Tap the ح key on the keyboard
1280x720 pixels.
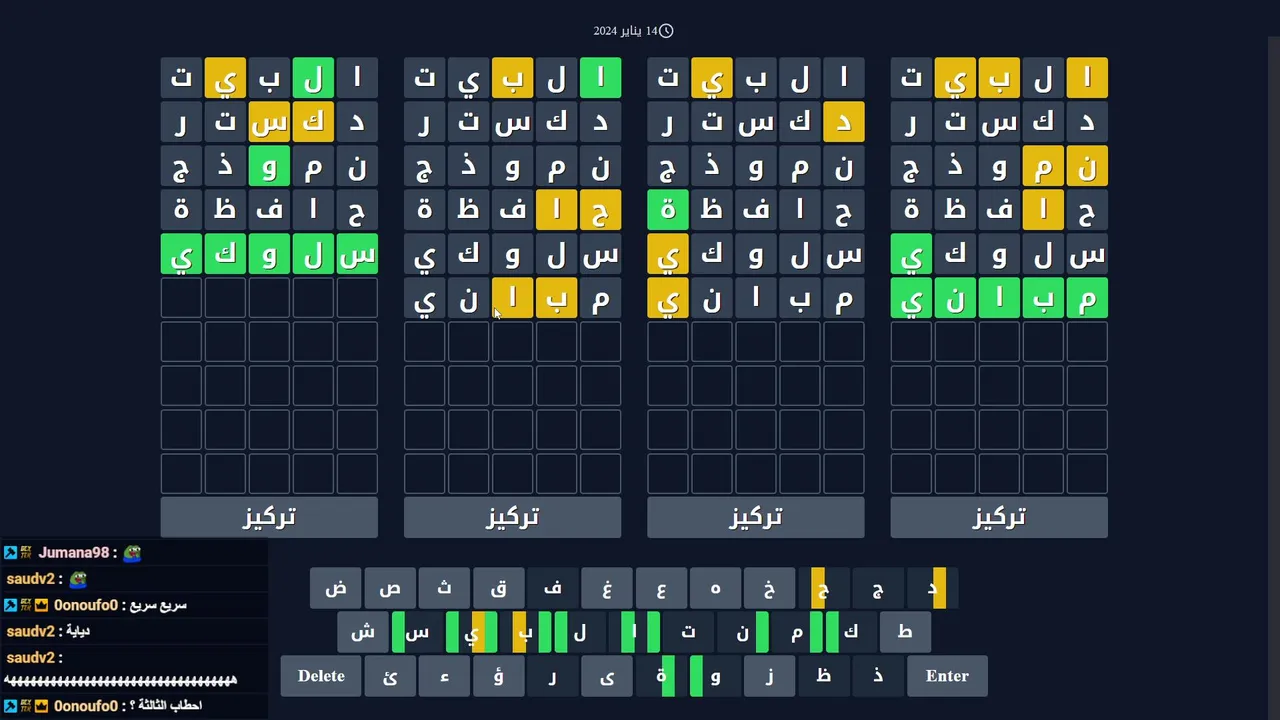(823, 588)
